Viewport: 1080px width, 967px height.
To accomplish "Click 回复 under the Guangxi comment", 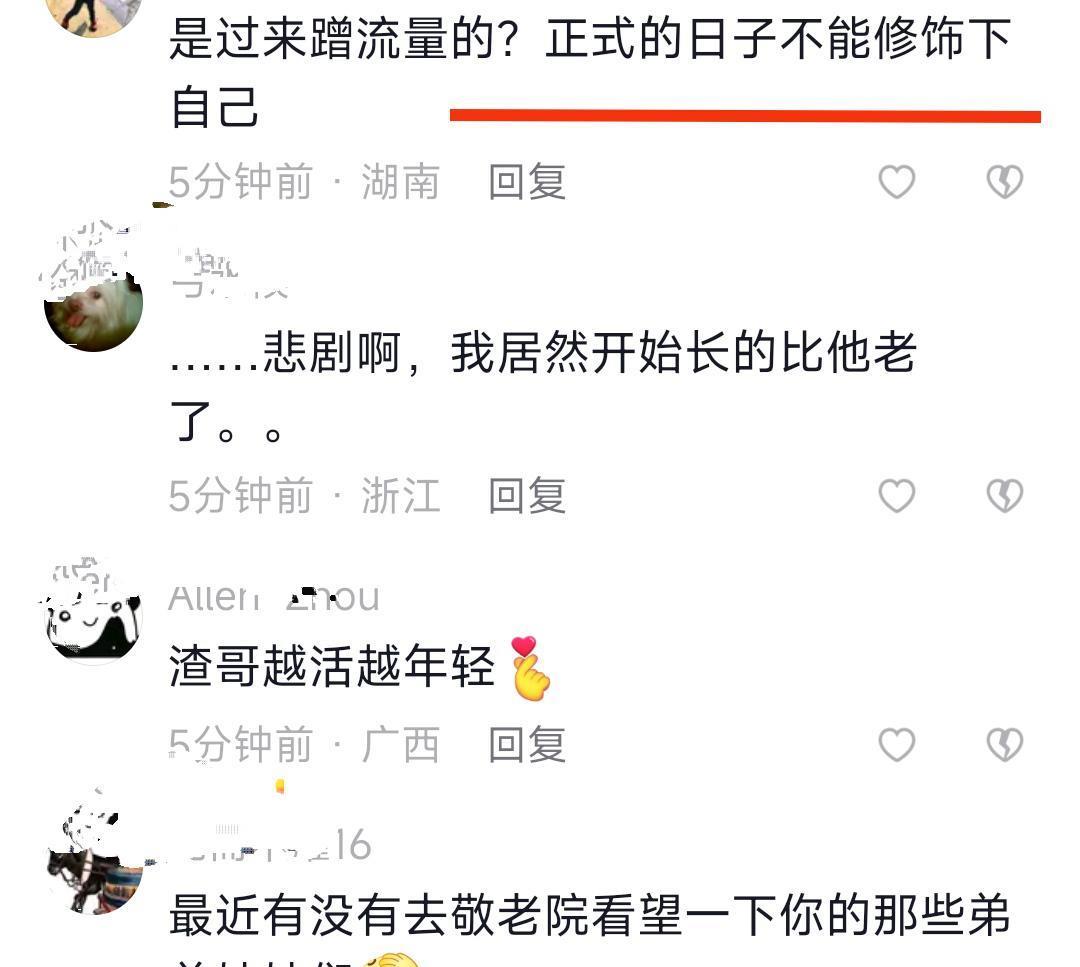I will (x=528, y=745).
